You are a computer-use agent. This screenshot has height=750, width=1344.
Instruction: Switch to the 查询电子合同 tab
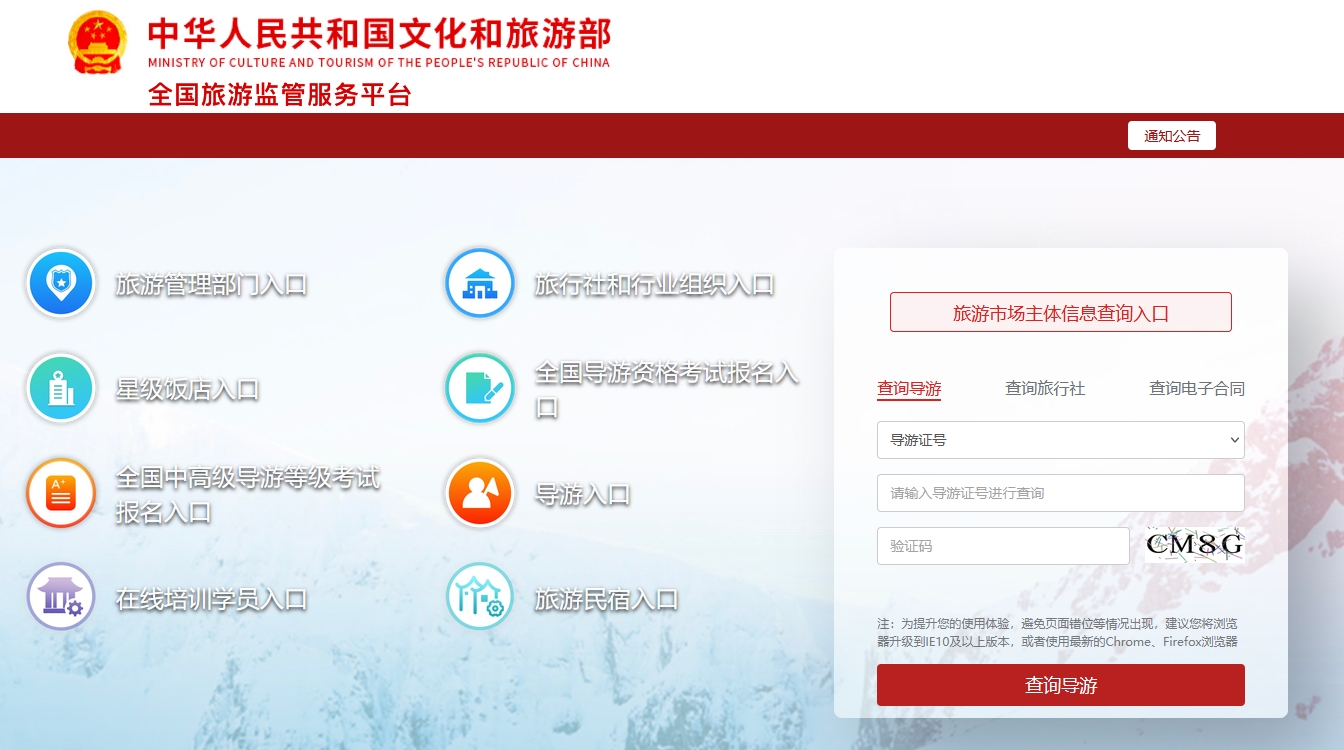tap(1197, 389)
